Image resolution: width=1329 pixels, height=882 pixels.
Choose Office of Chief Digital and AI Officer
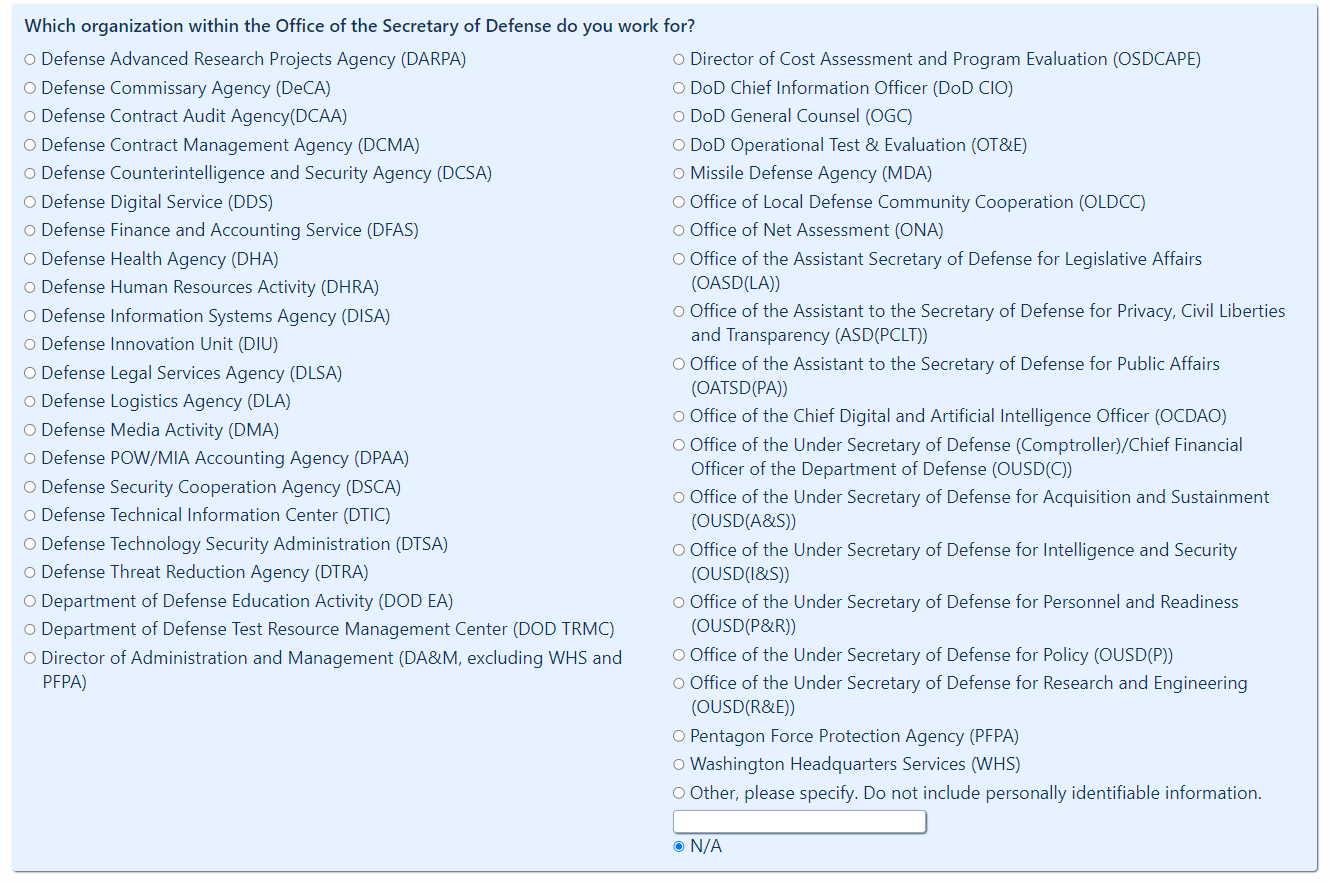click(x=679, y=417)
